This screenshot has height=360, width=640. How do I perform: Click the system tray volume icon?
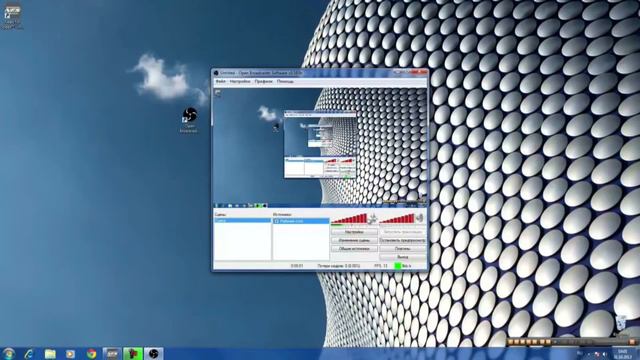(x=604, y=354)
